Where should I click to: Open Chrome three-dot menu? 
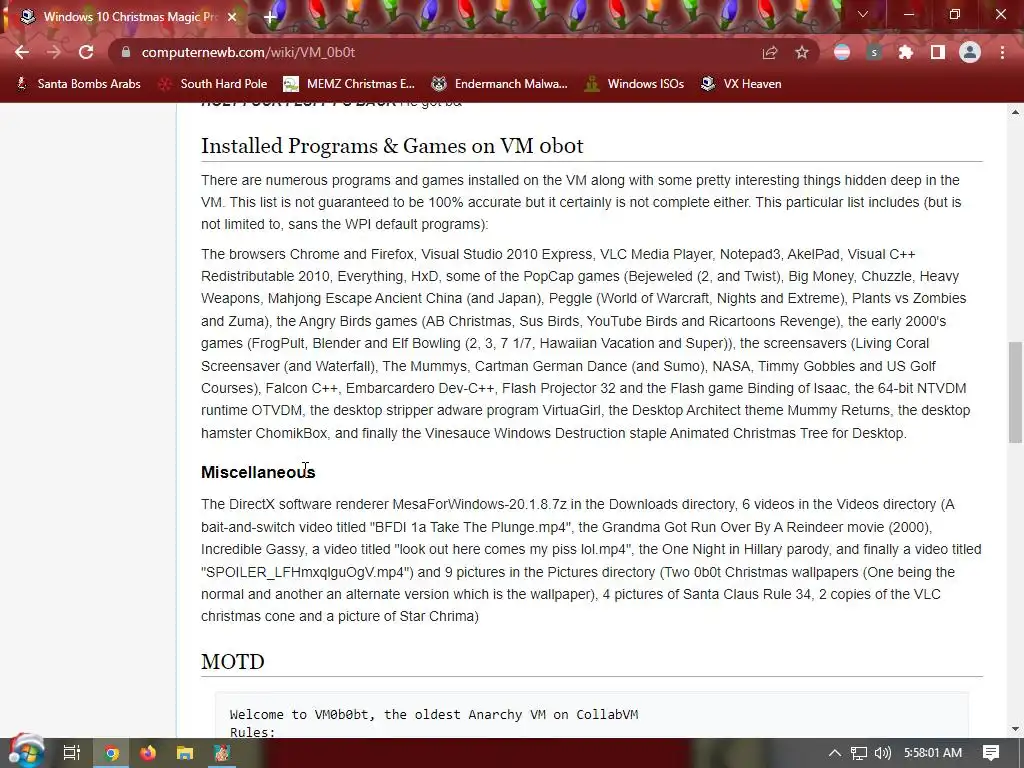click(1002, 52)
